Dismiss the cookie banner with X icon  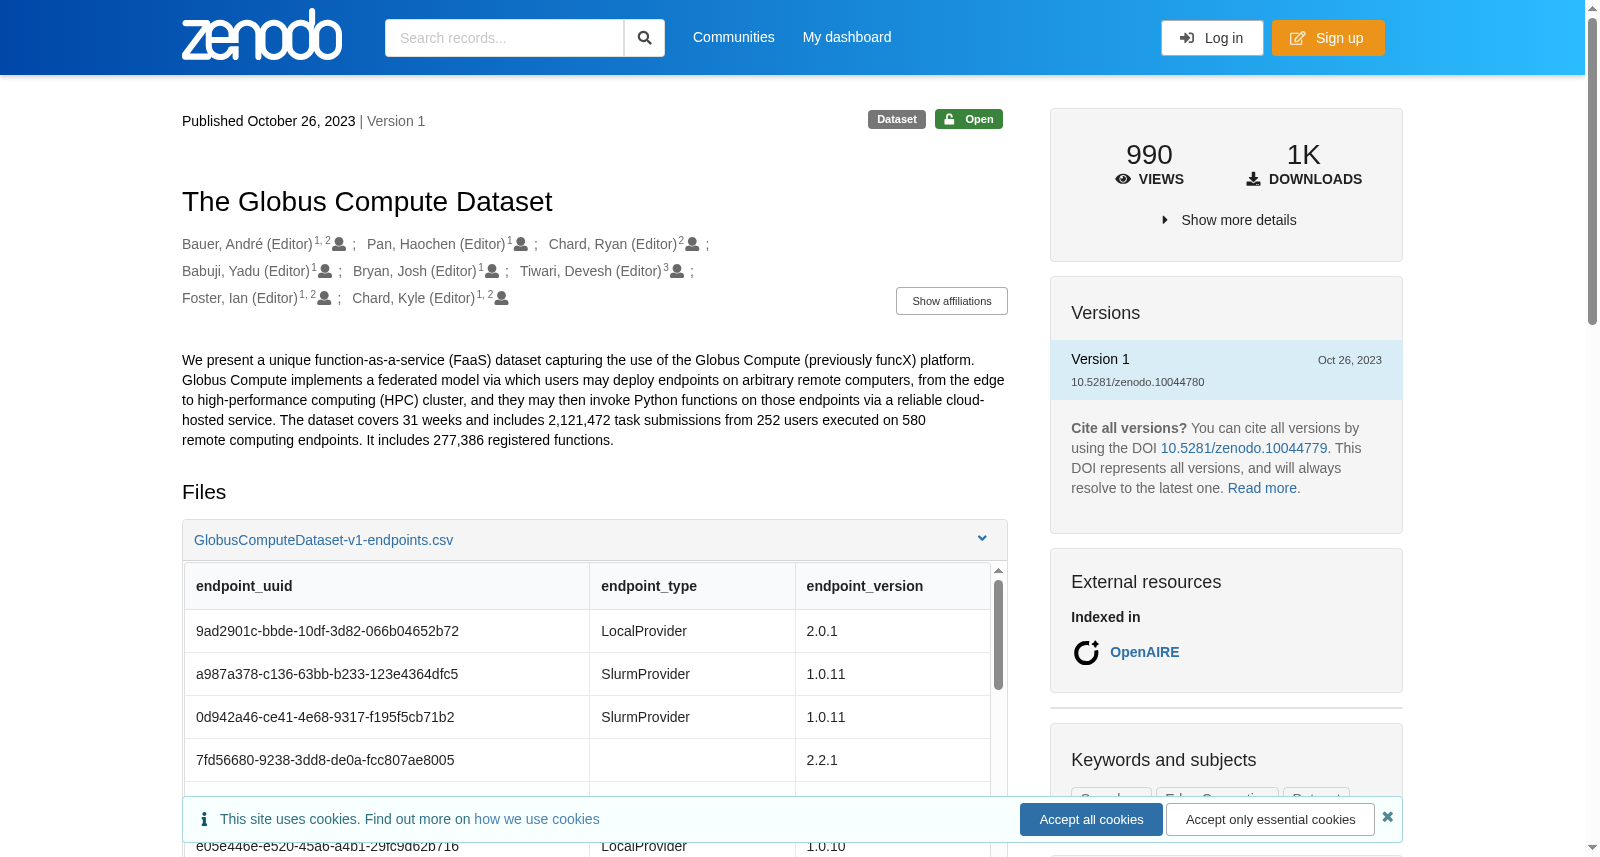[x=1387, y=817]
